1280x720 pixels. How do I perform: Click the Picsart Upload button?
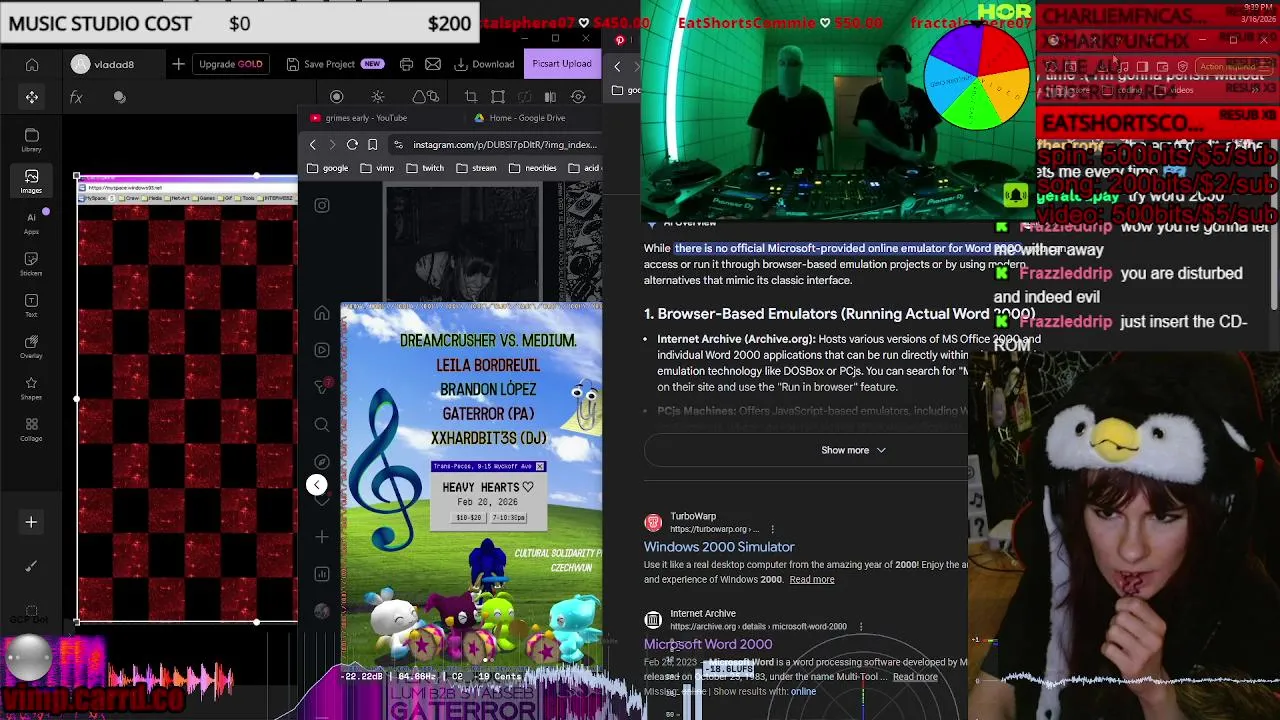pyautogui.click(x=561, y=64)
